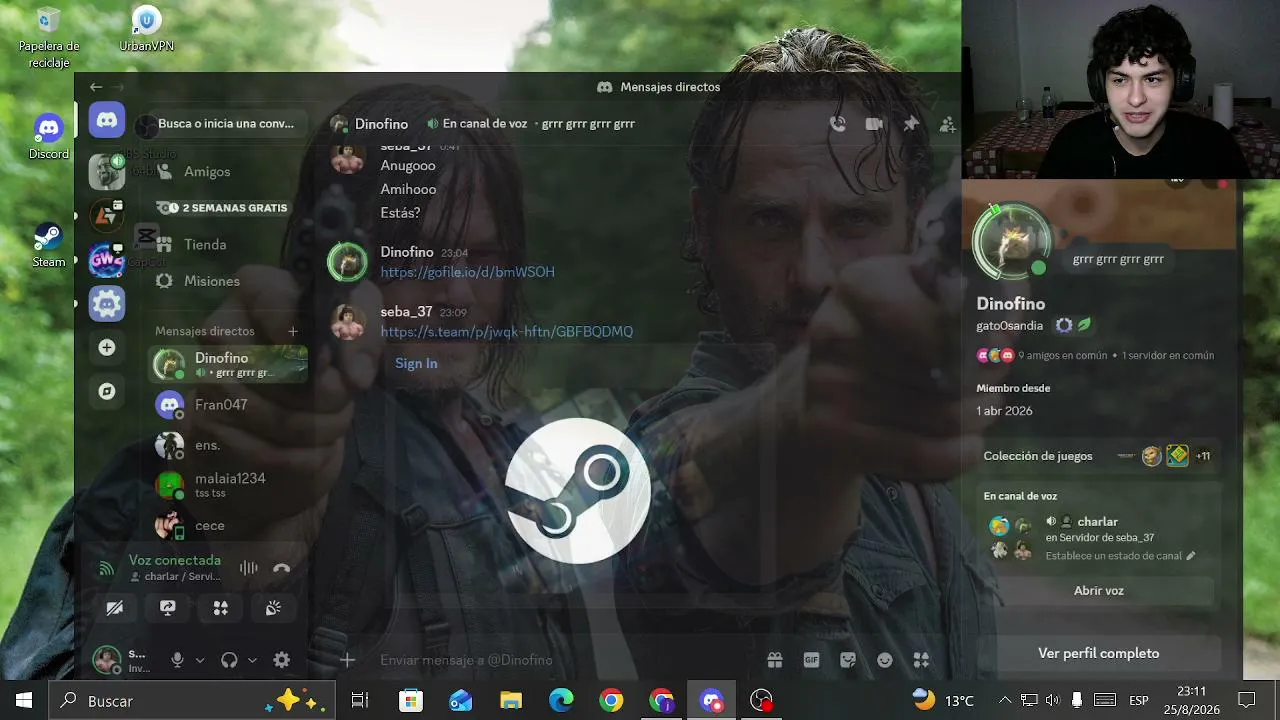Open Dinofino's profile avatar in panel
The width and height of the screenshot is (1280, 720).
tap(1012, 242)
